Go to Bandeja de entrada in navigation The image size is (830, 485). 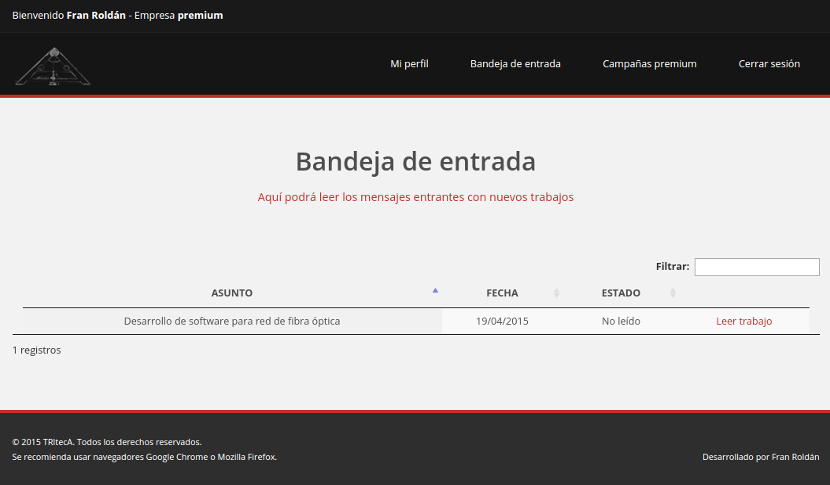515,64
